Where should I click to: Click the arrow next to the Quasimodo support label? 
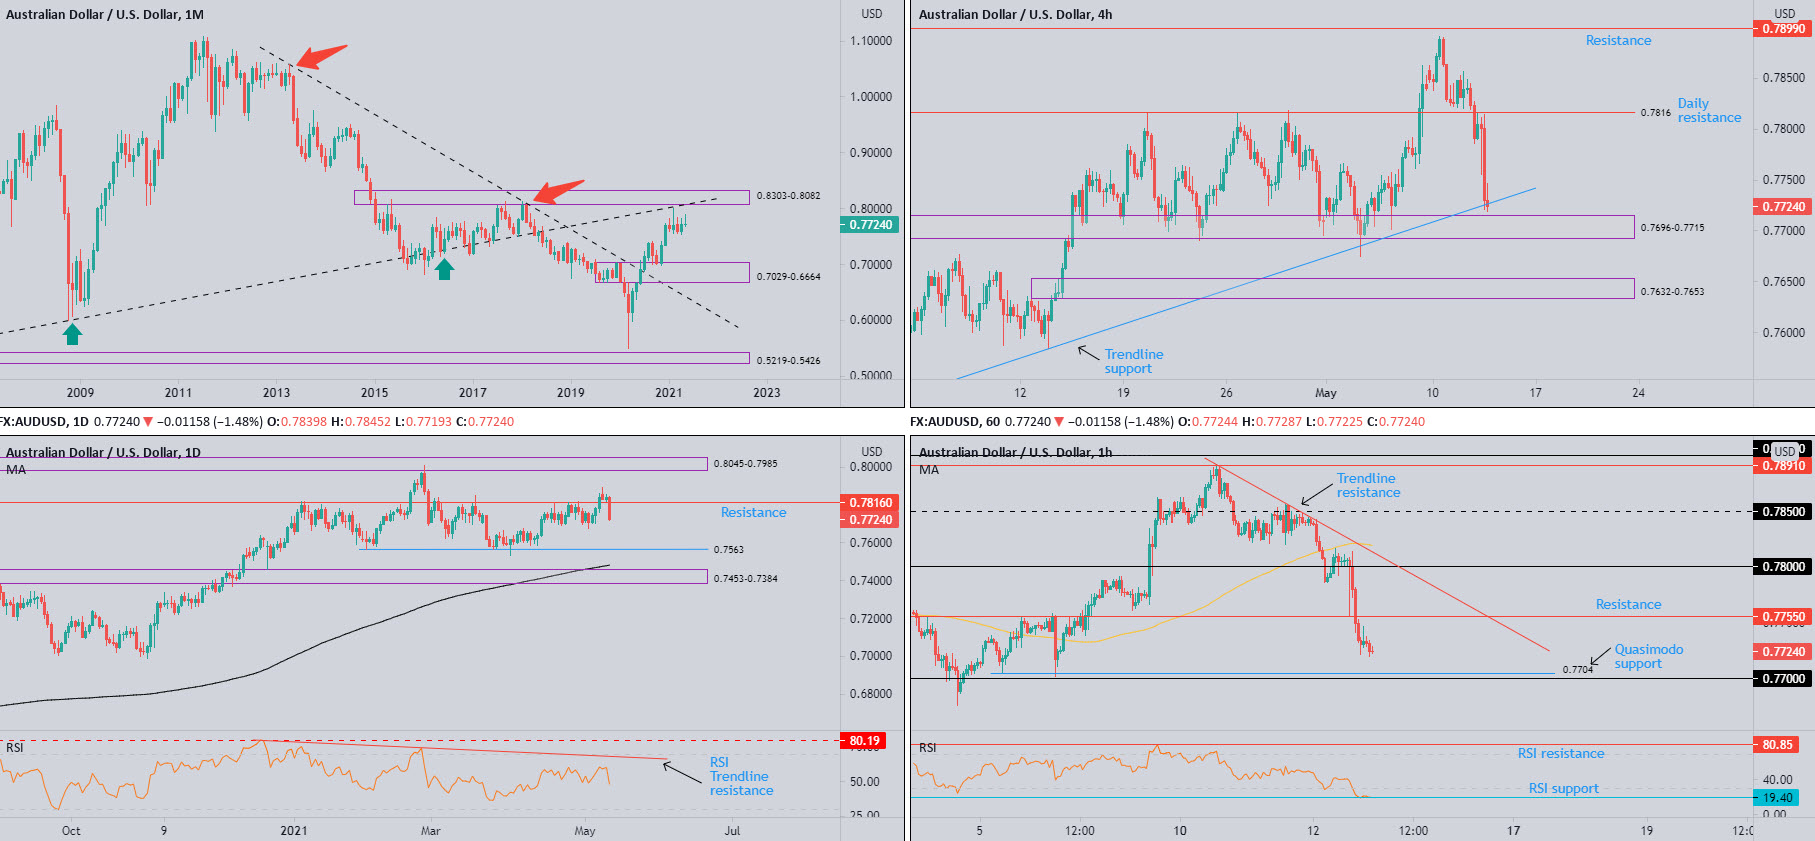click(x=1600, y=657)
